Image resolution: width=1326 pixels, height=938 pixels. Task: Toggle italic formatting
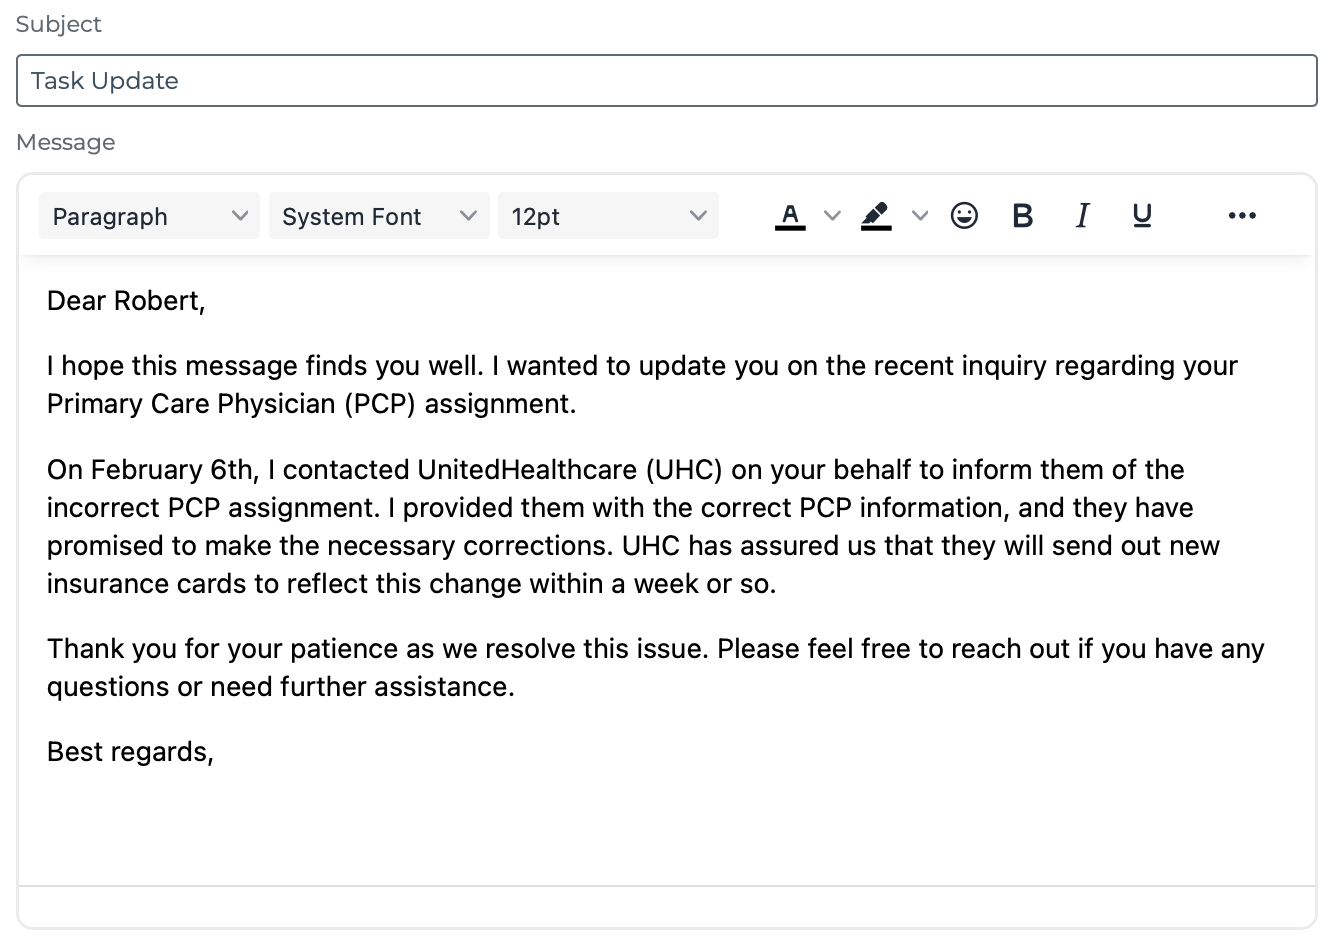tap(1082, 216)
